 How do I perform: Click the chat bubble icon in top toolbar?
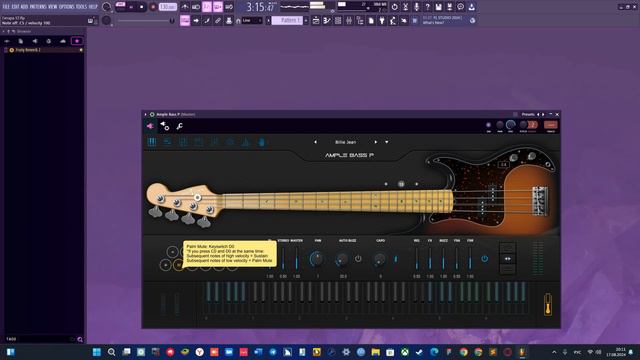point(460,7)
